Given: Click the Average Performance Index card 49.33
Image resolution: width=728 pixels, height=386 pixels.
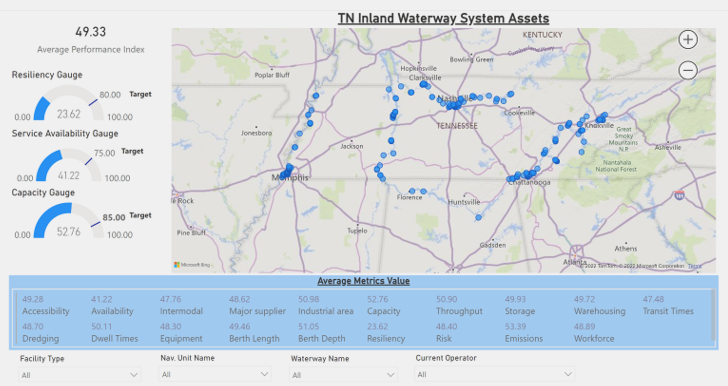Looking at the screenshot, I should point(91,40).
